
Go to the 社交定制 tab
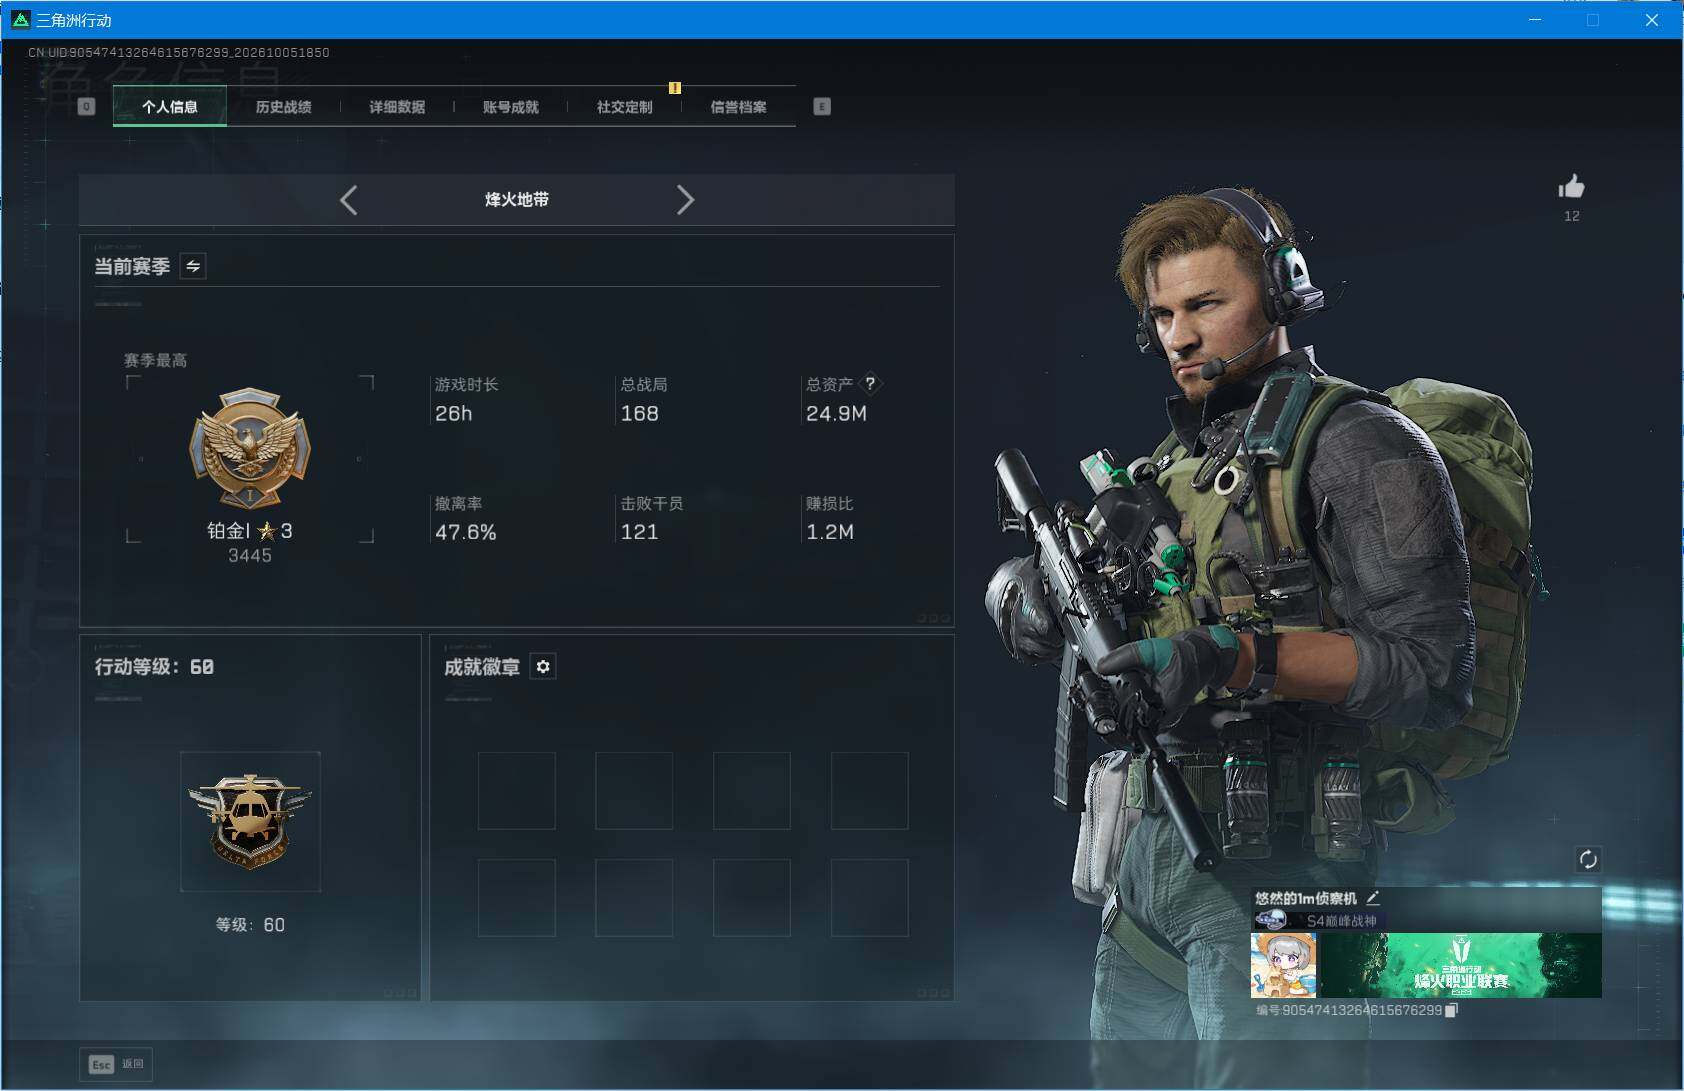624,107
